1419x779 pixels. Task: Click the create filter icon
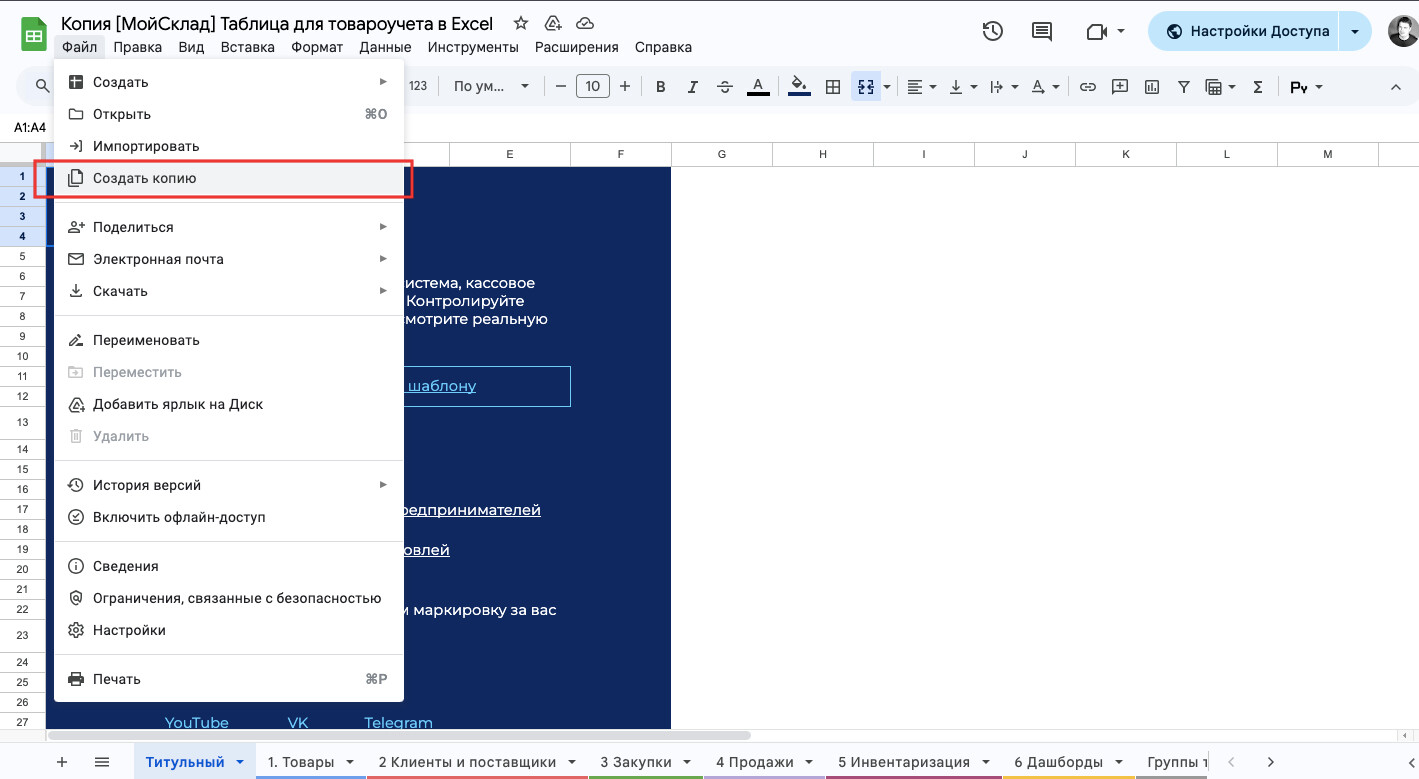[x=1184, y=87]
